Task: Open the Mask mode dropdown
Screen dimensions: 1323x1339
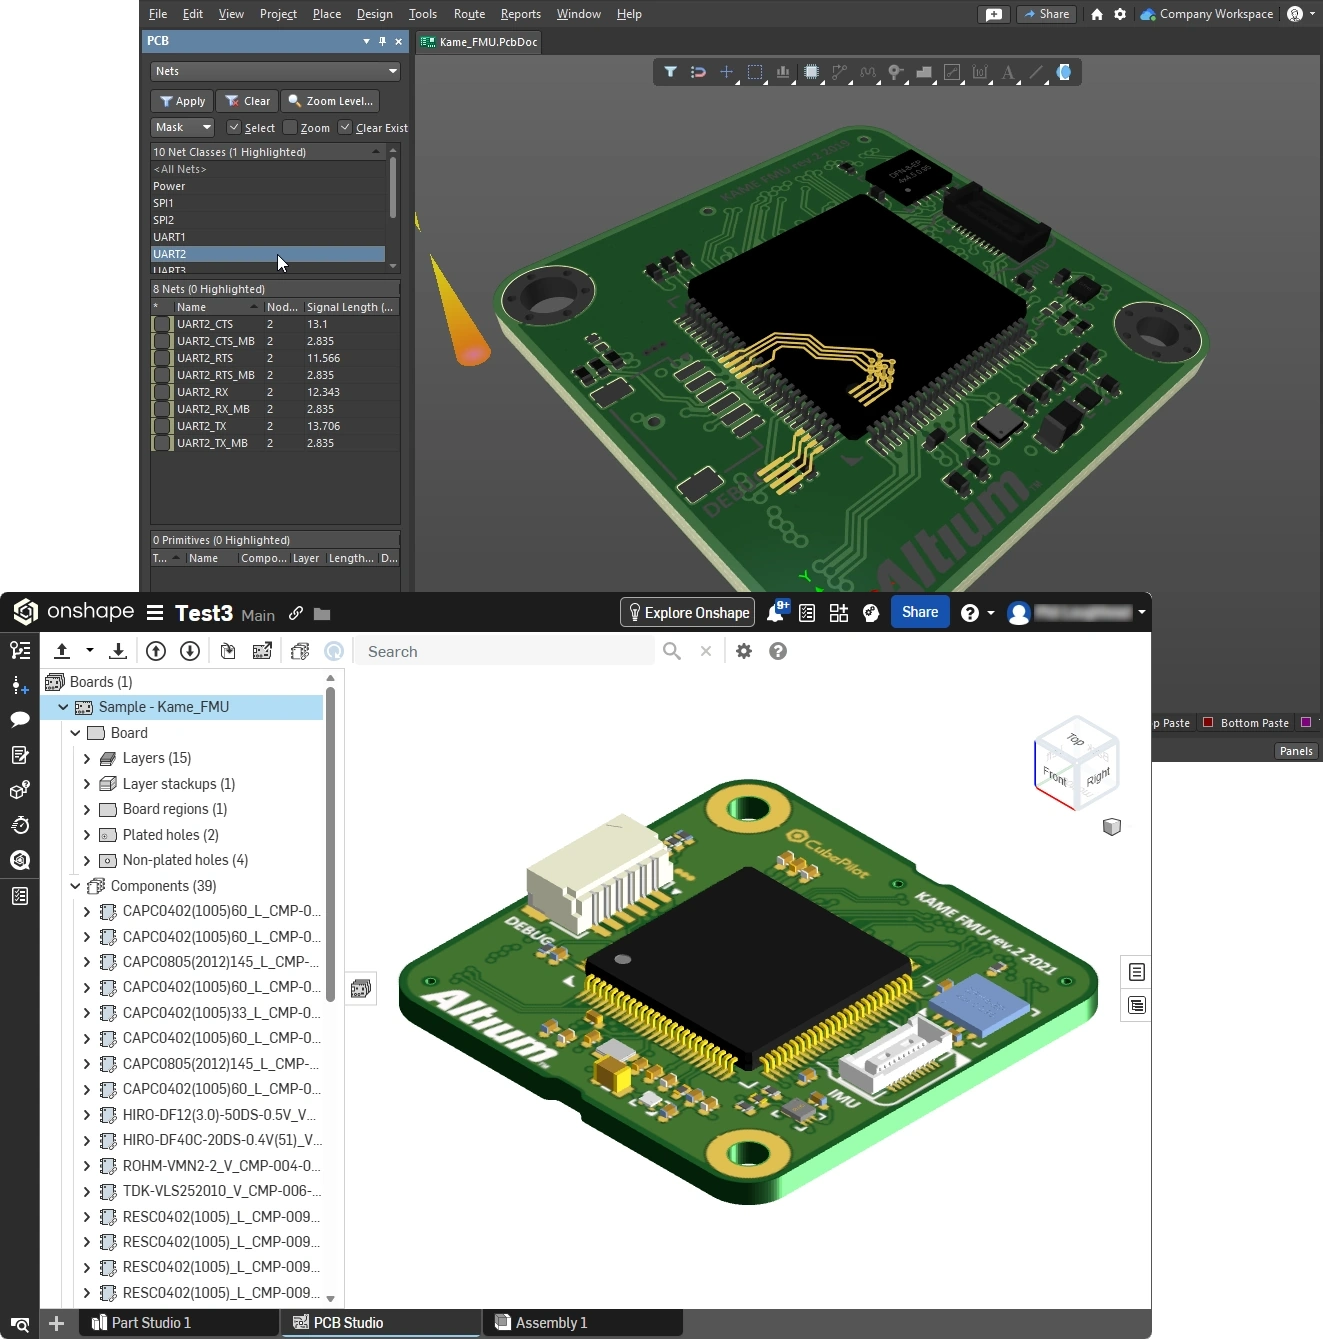Action: (x=183, y=127)
